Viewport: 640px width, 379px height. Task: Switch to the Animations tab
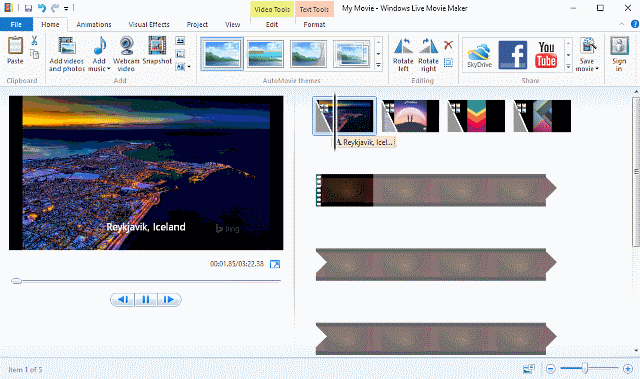pyautogui.click(x=94, y=24)
